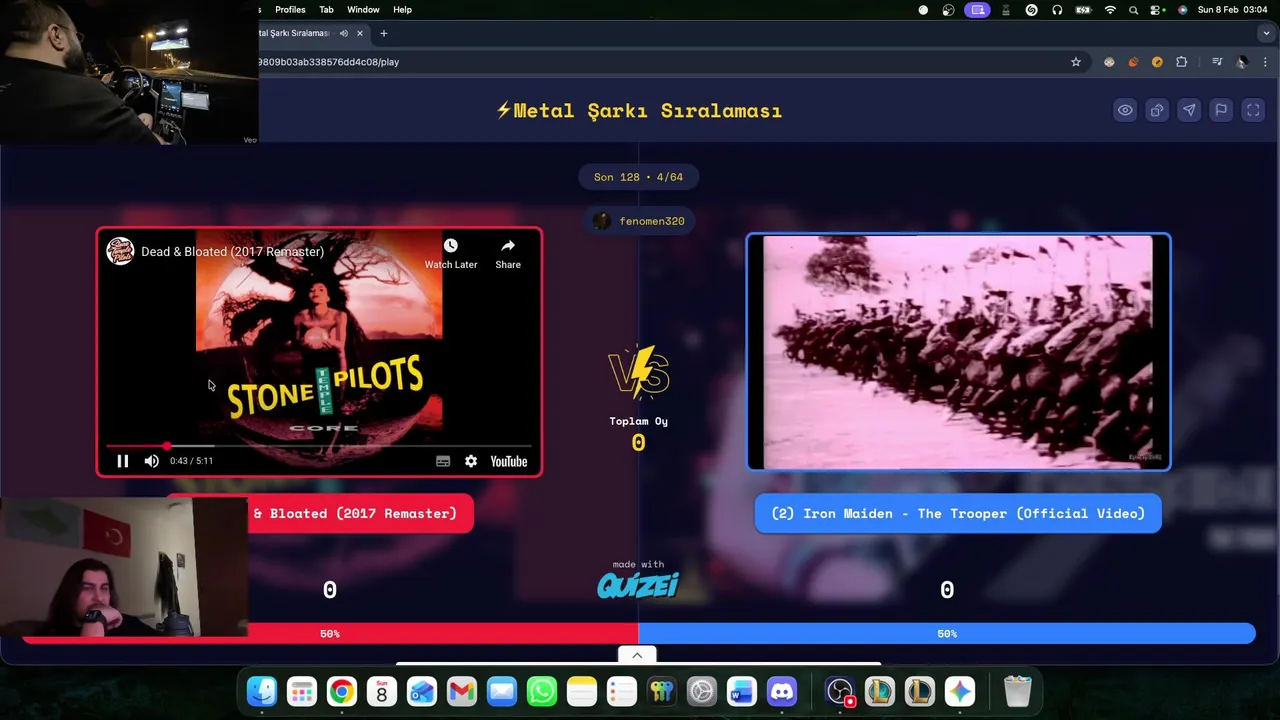Open the acorn extension icon

(x=1133, y=62)
